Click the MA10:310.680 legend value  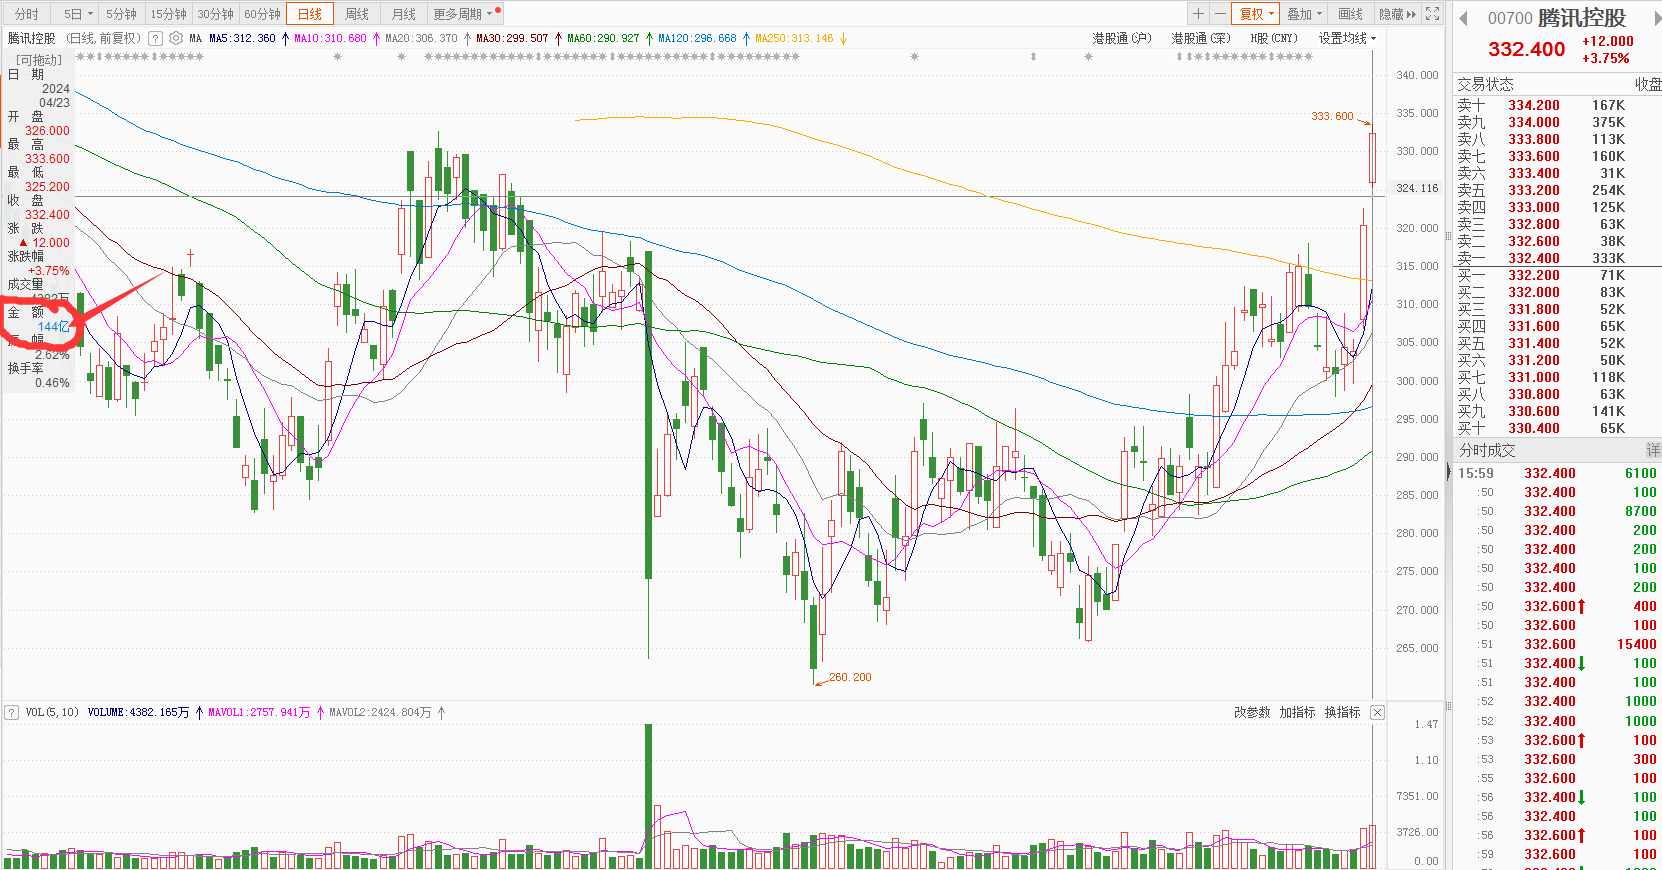pos(330,38)
